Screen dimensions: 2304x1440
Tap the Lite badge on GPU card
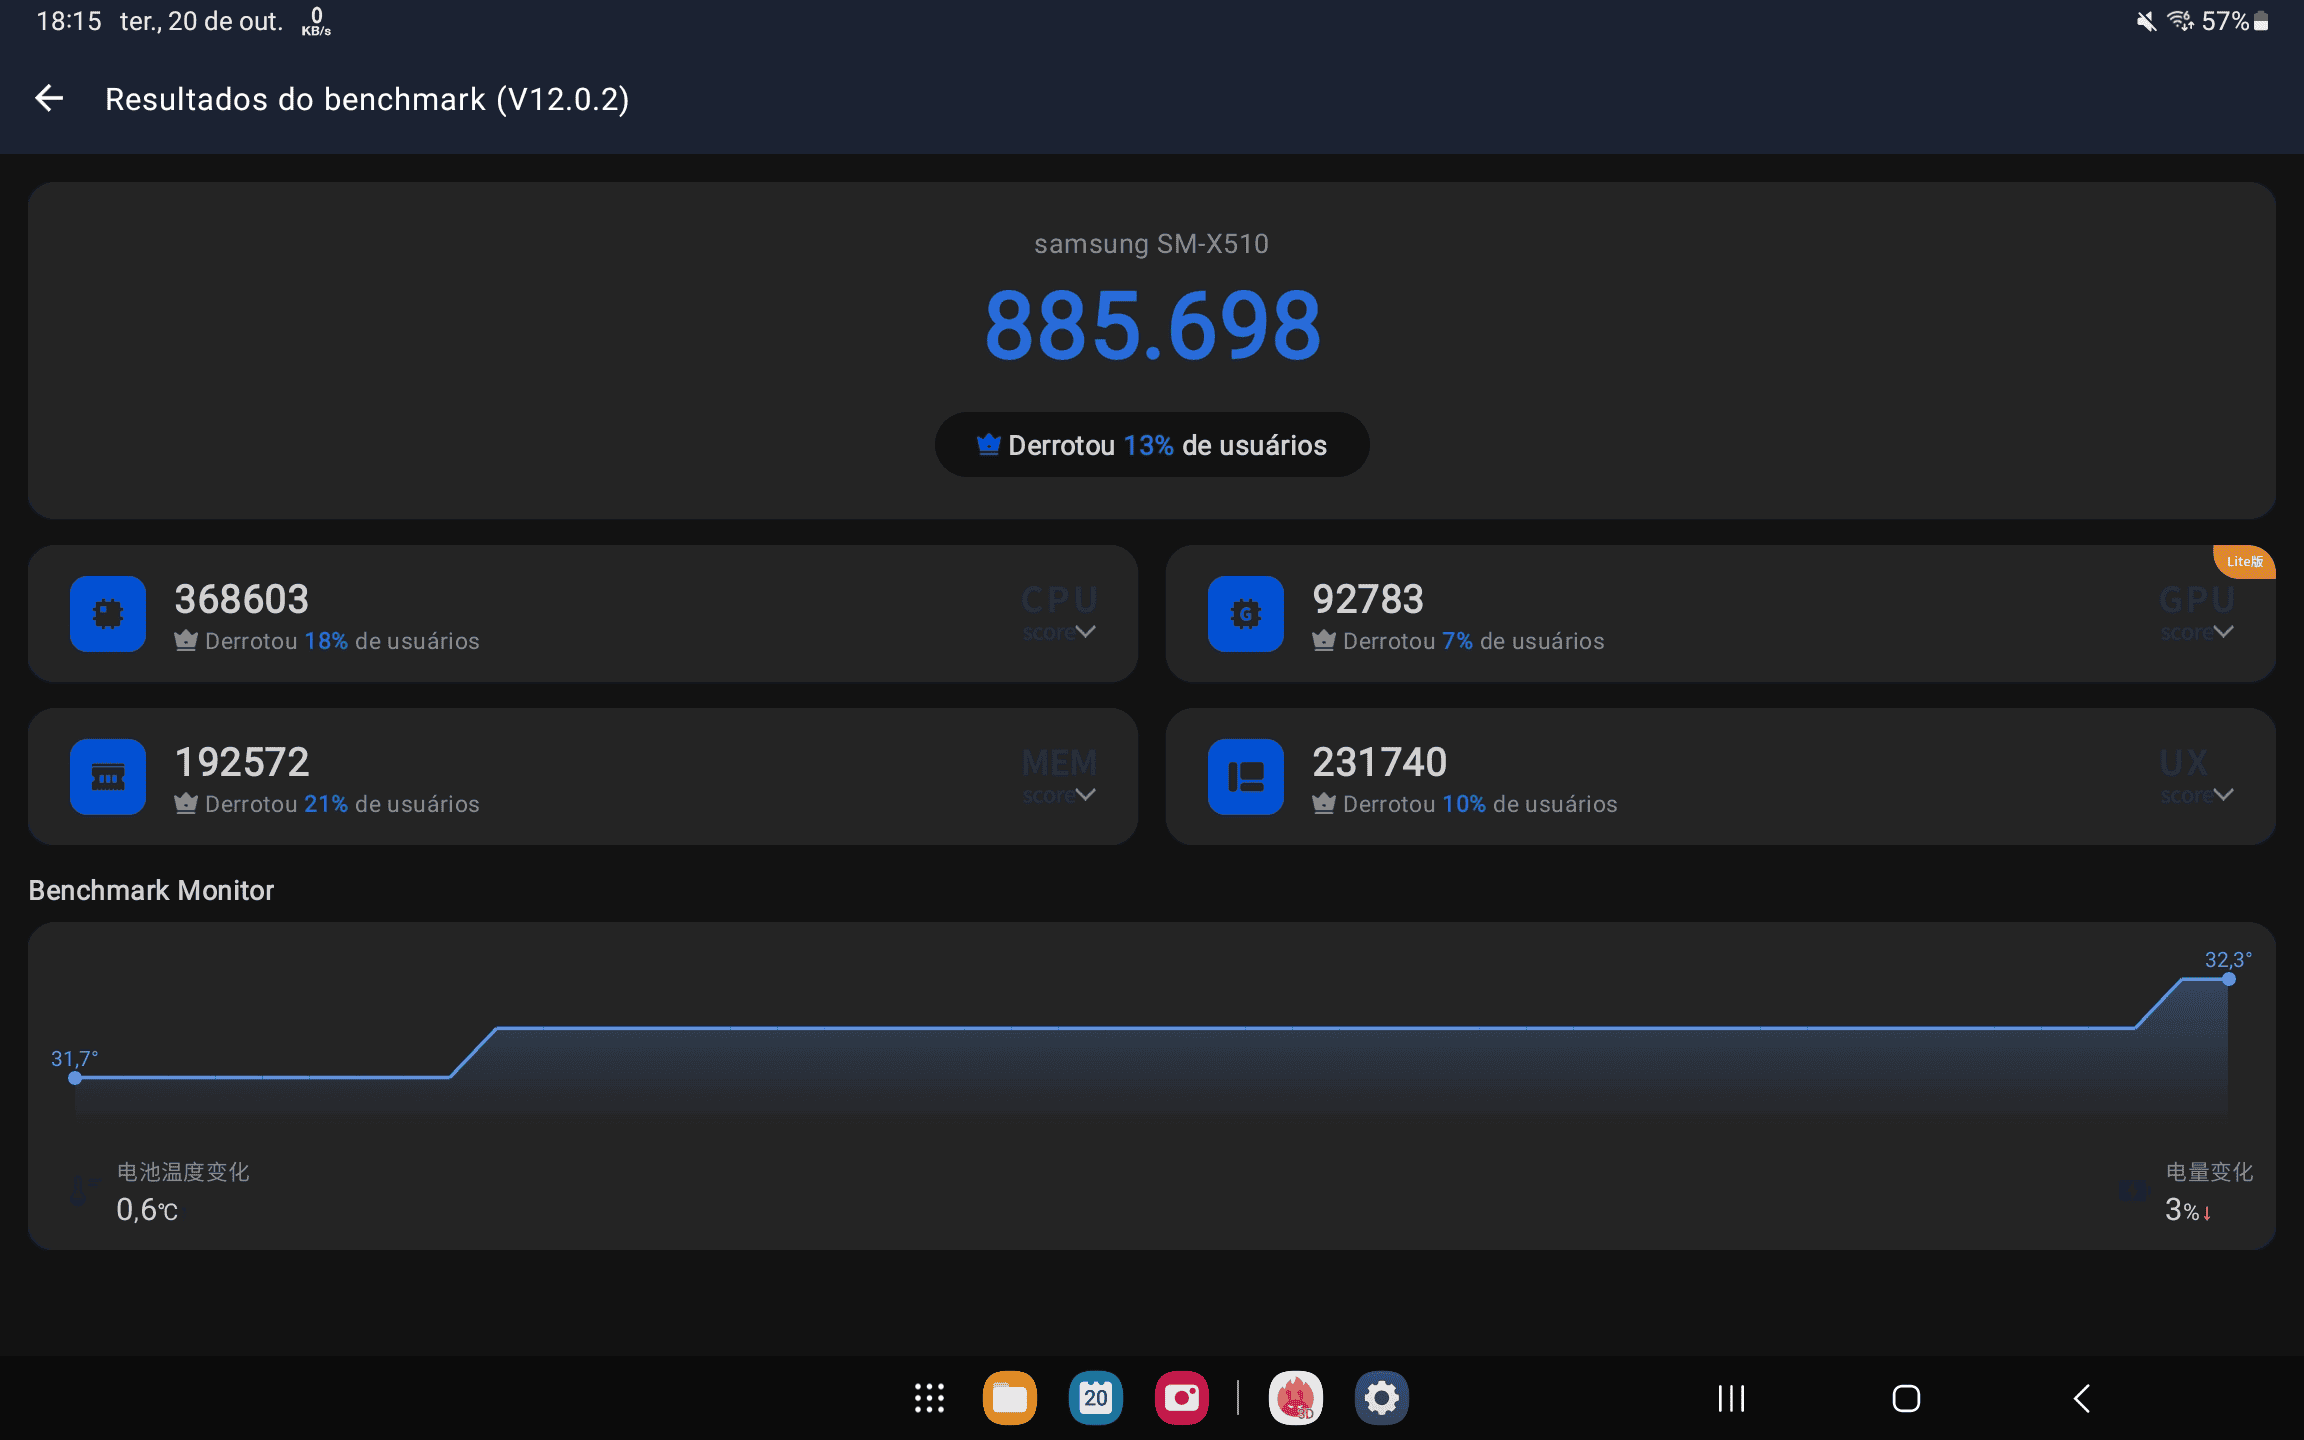point(2244,561)
